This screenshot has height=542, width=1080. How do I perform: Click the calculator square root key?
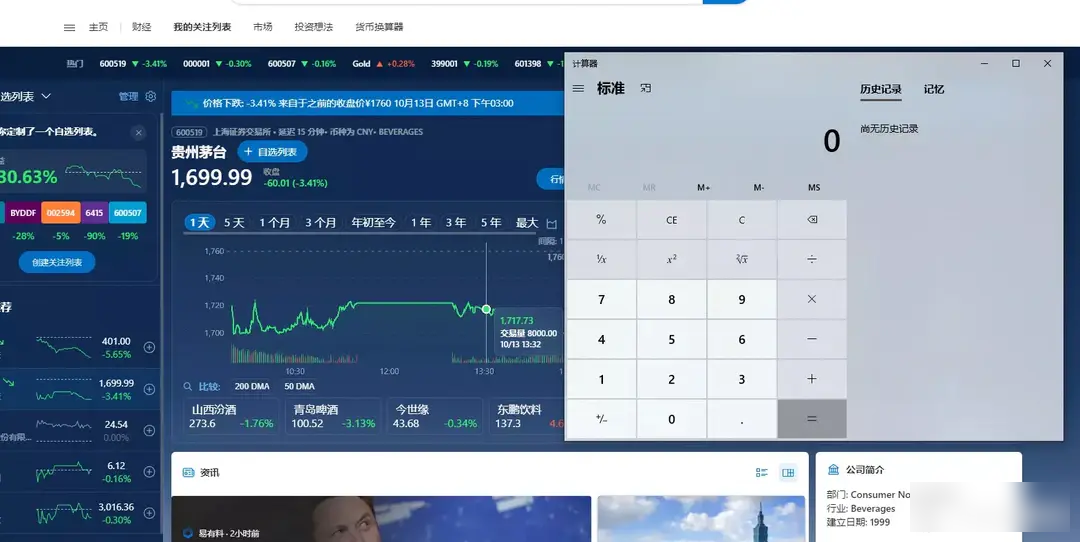pyautogui.click(x=742, y=260)
